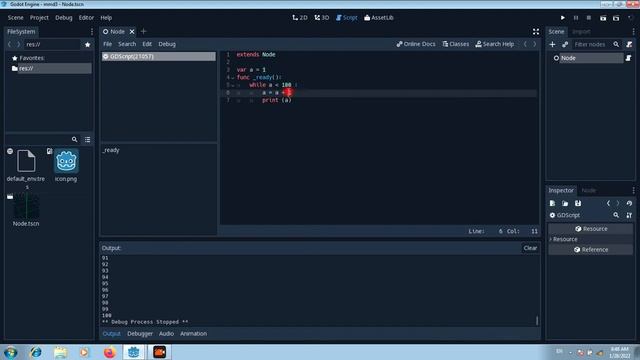Add a new scene tab
The image size is (640, 360).
(x=143, y=31)
